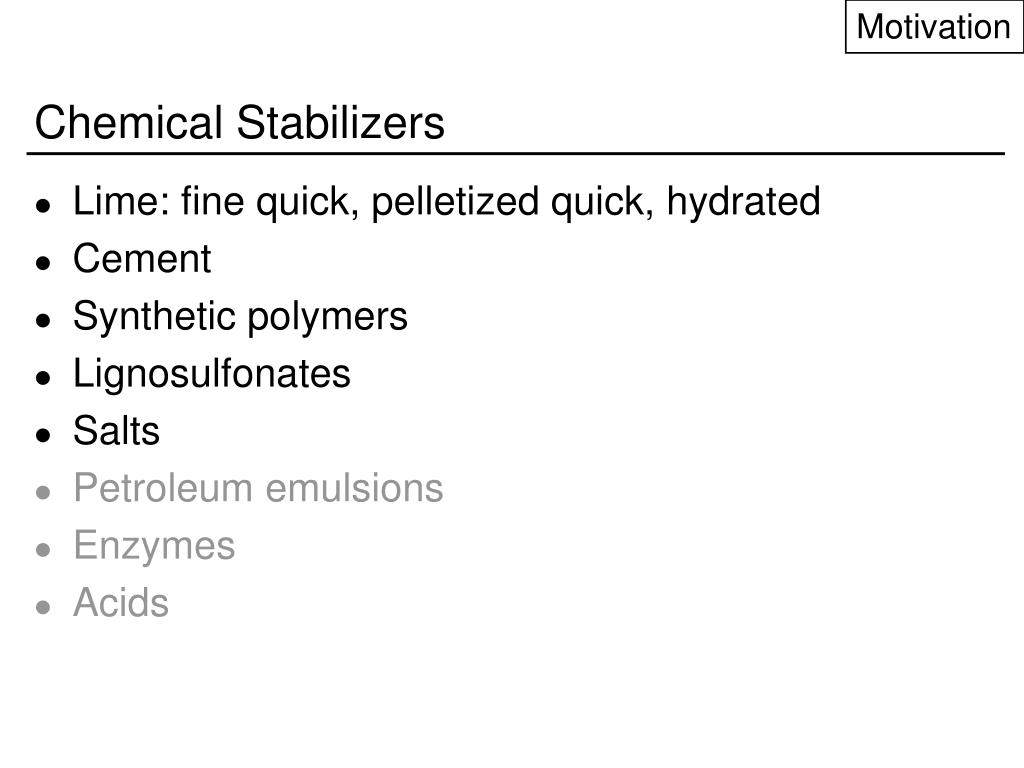Viewport: 1024px width, 768px height.
Task: Click the bullet dot beside Lignosulfonates
Action: (43, 378)
